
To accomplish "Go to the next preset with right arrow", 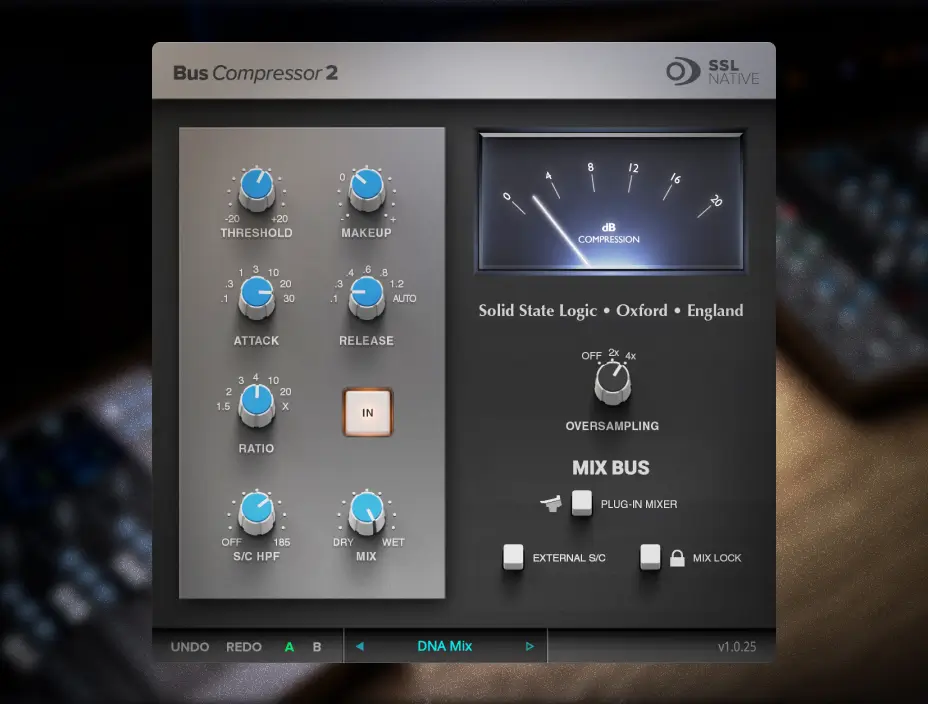I will [530, 646].
